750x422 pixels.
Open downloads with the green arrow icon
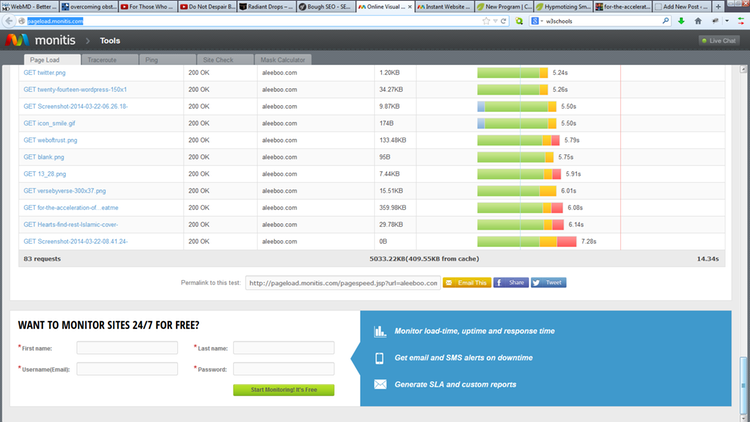click(682, 21)
